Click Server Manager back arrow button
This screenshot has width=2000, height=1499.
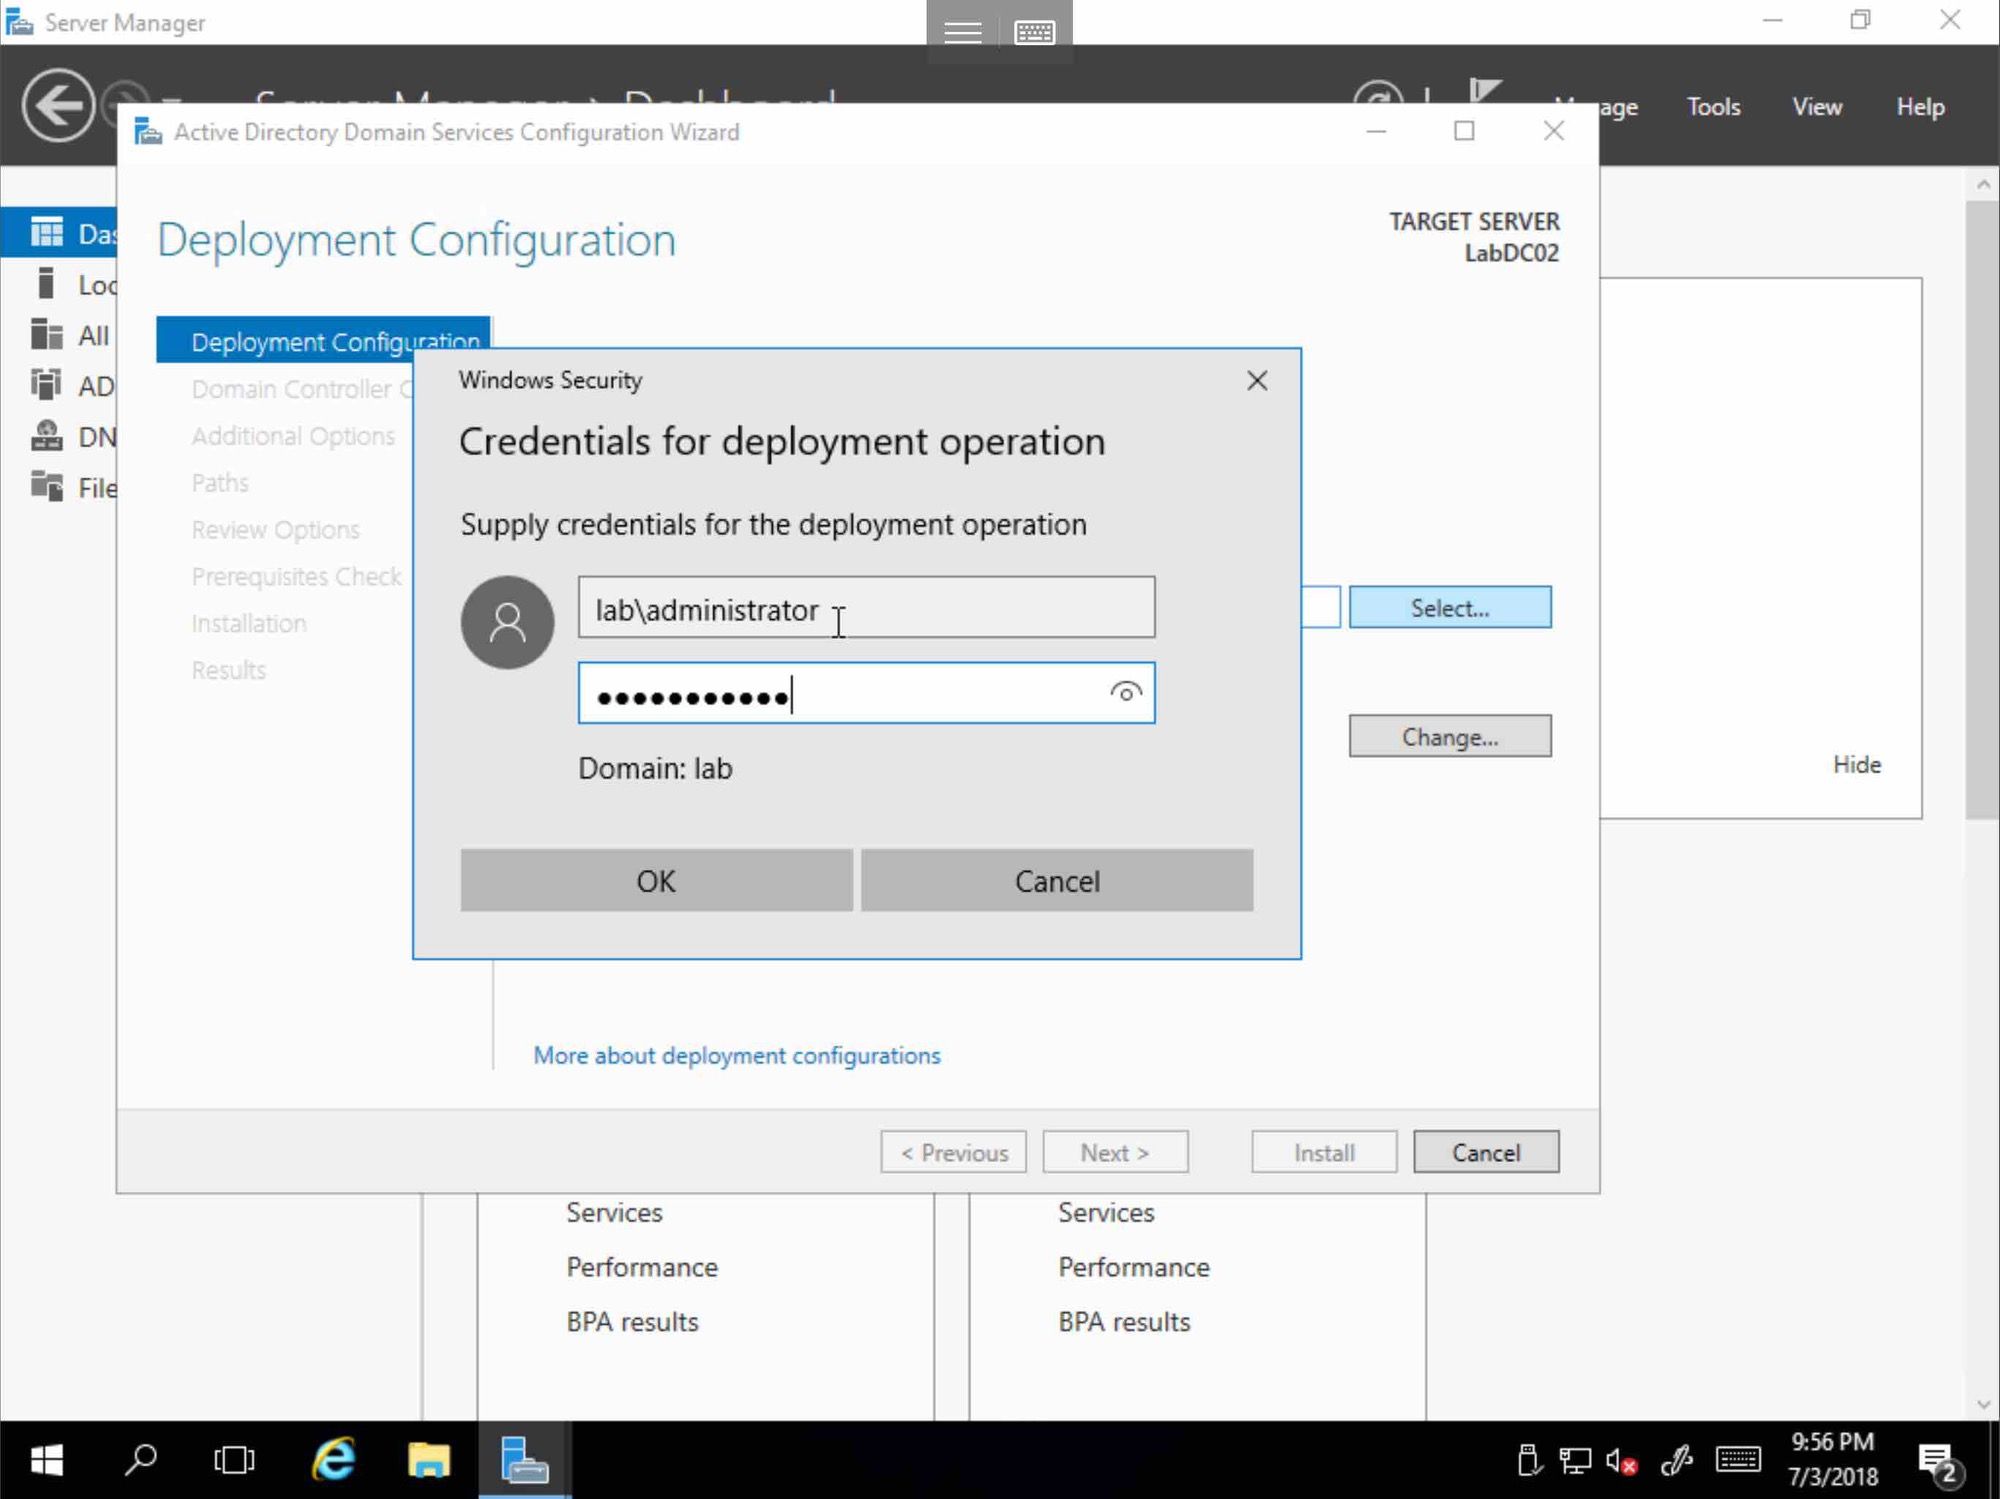tap(59, 105)
